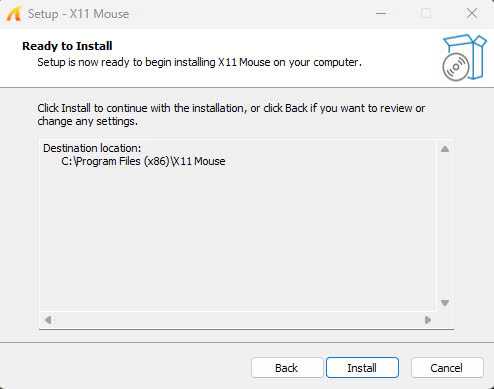Click the Setup - X11 Mouse title text
This screenshot has width=494, height=389.
click(78, 14)
